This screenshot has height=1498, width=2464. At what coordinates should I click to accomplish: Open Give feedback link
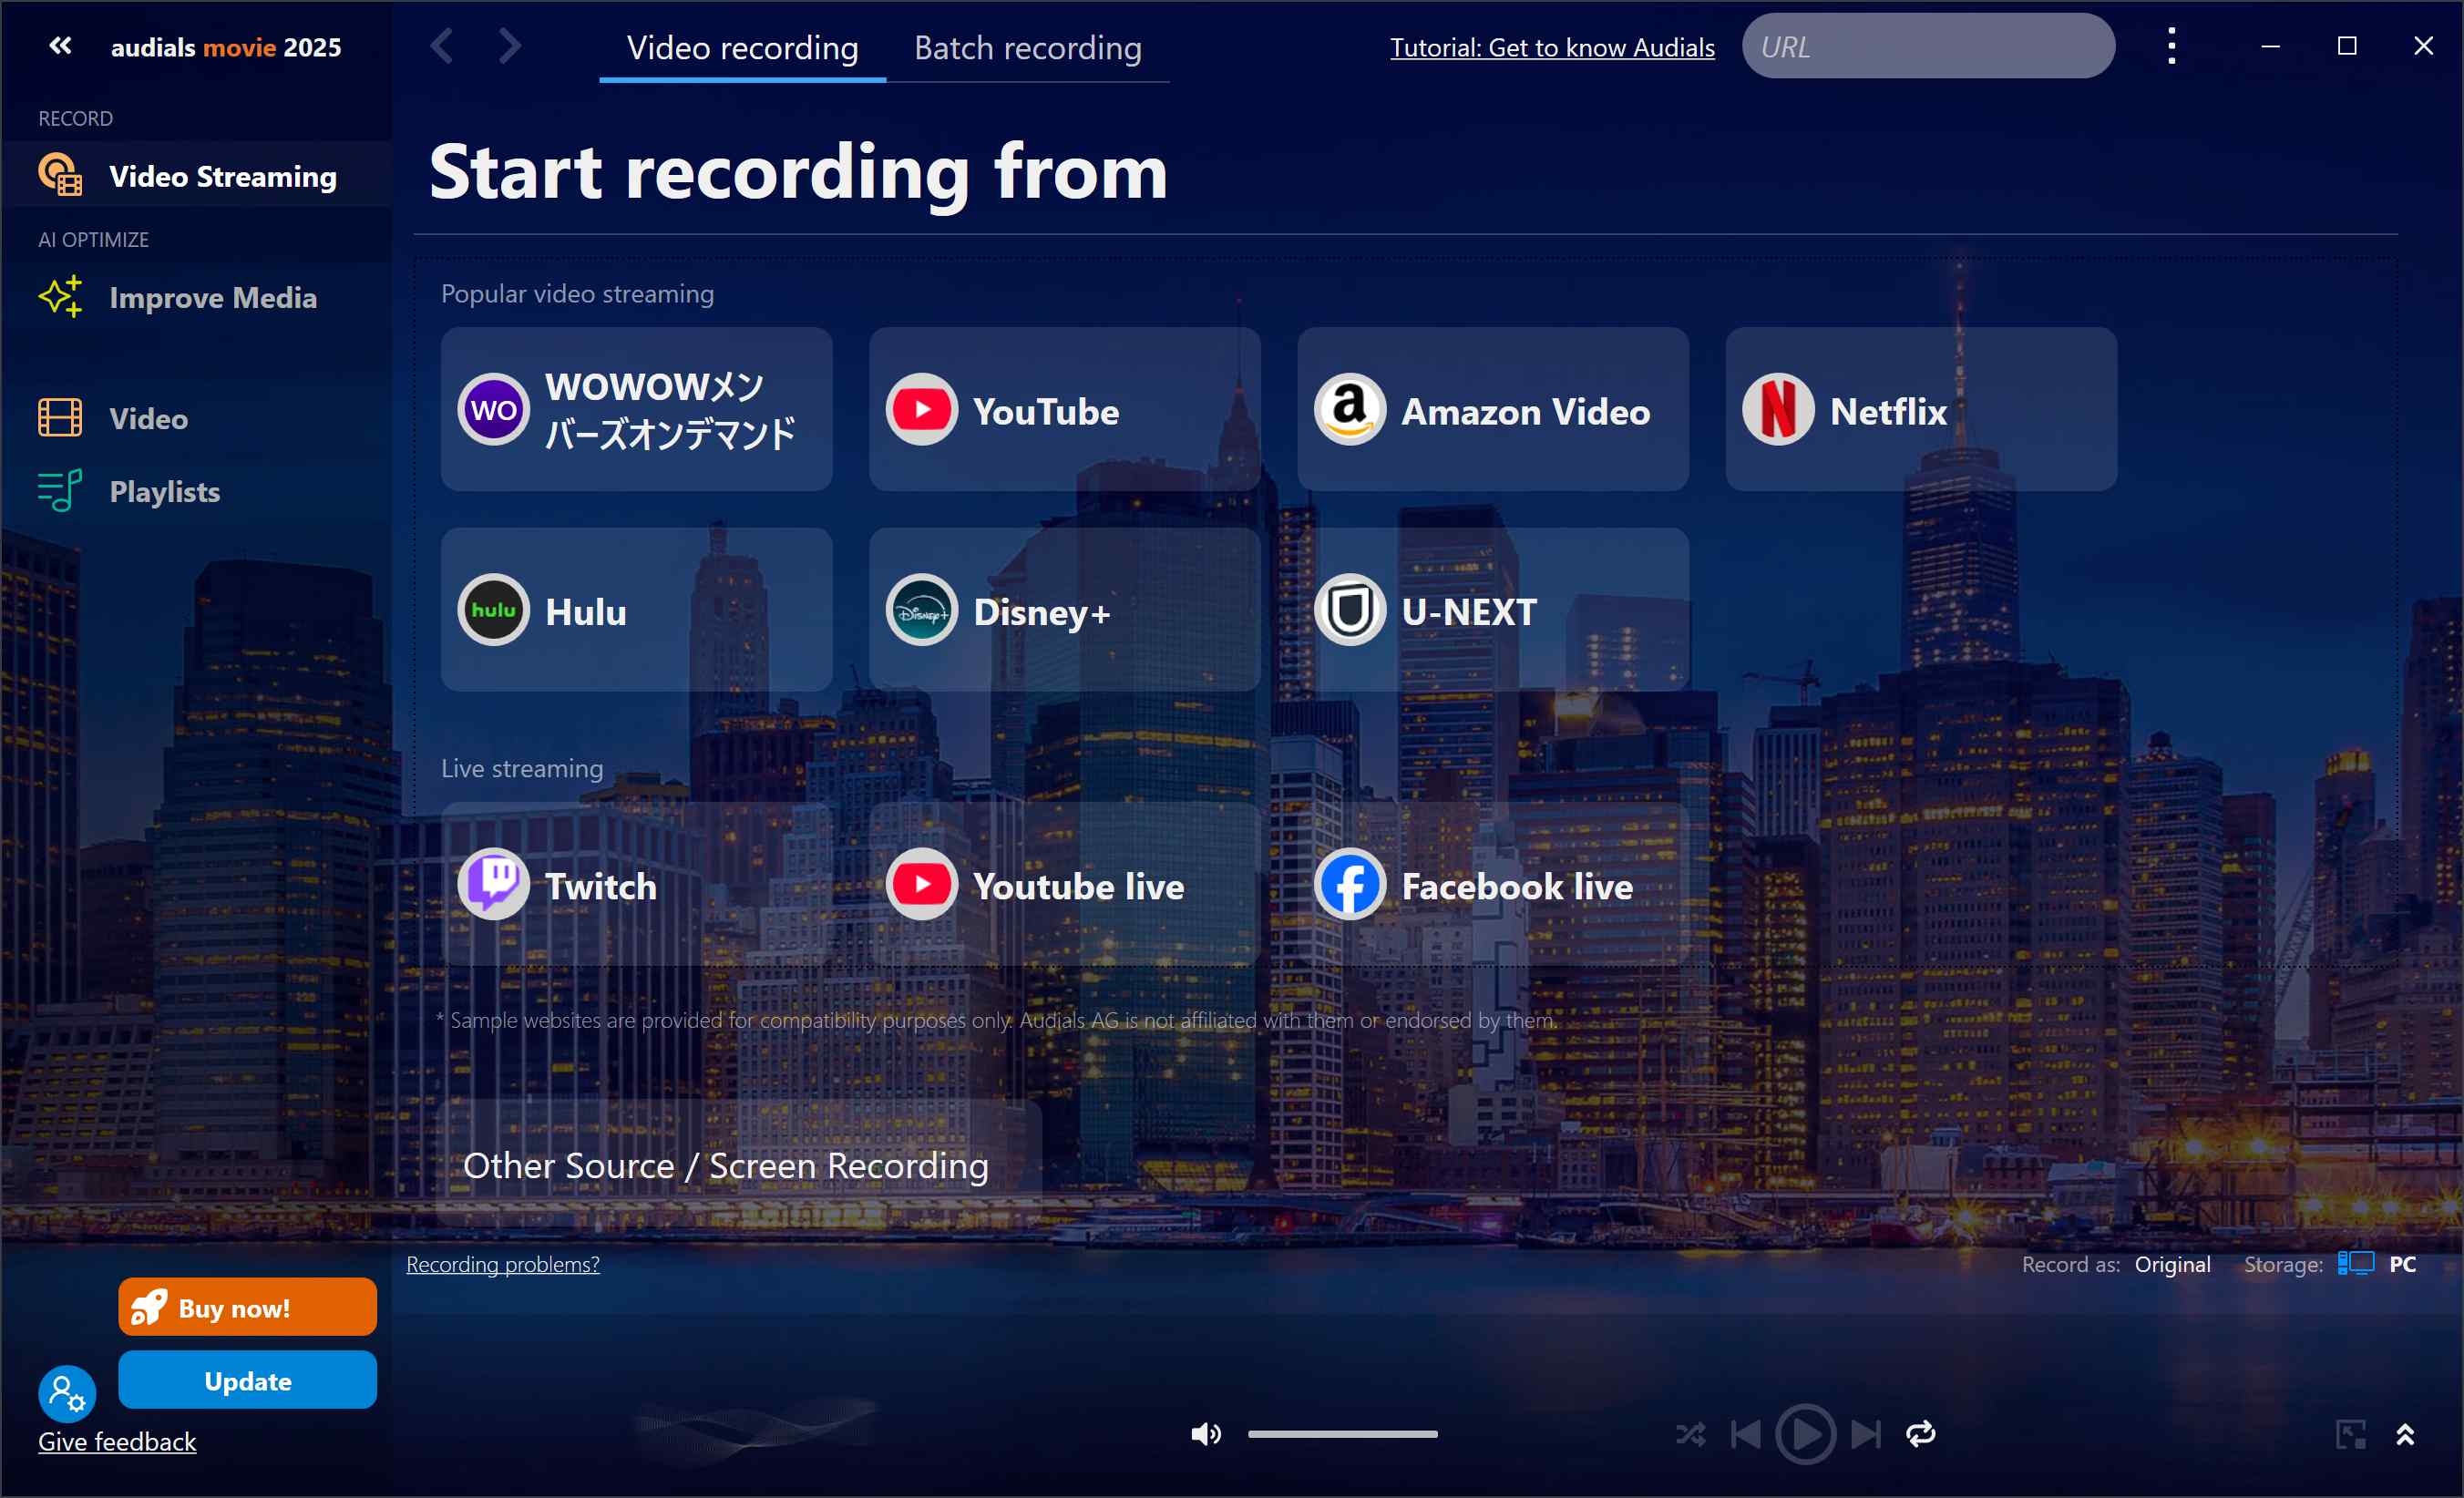[117, 1442]
